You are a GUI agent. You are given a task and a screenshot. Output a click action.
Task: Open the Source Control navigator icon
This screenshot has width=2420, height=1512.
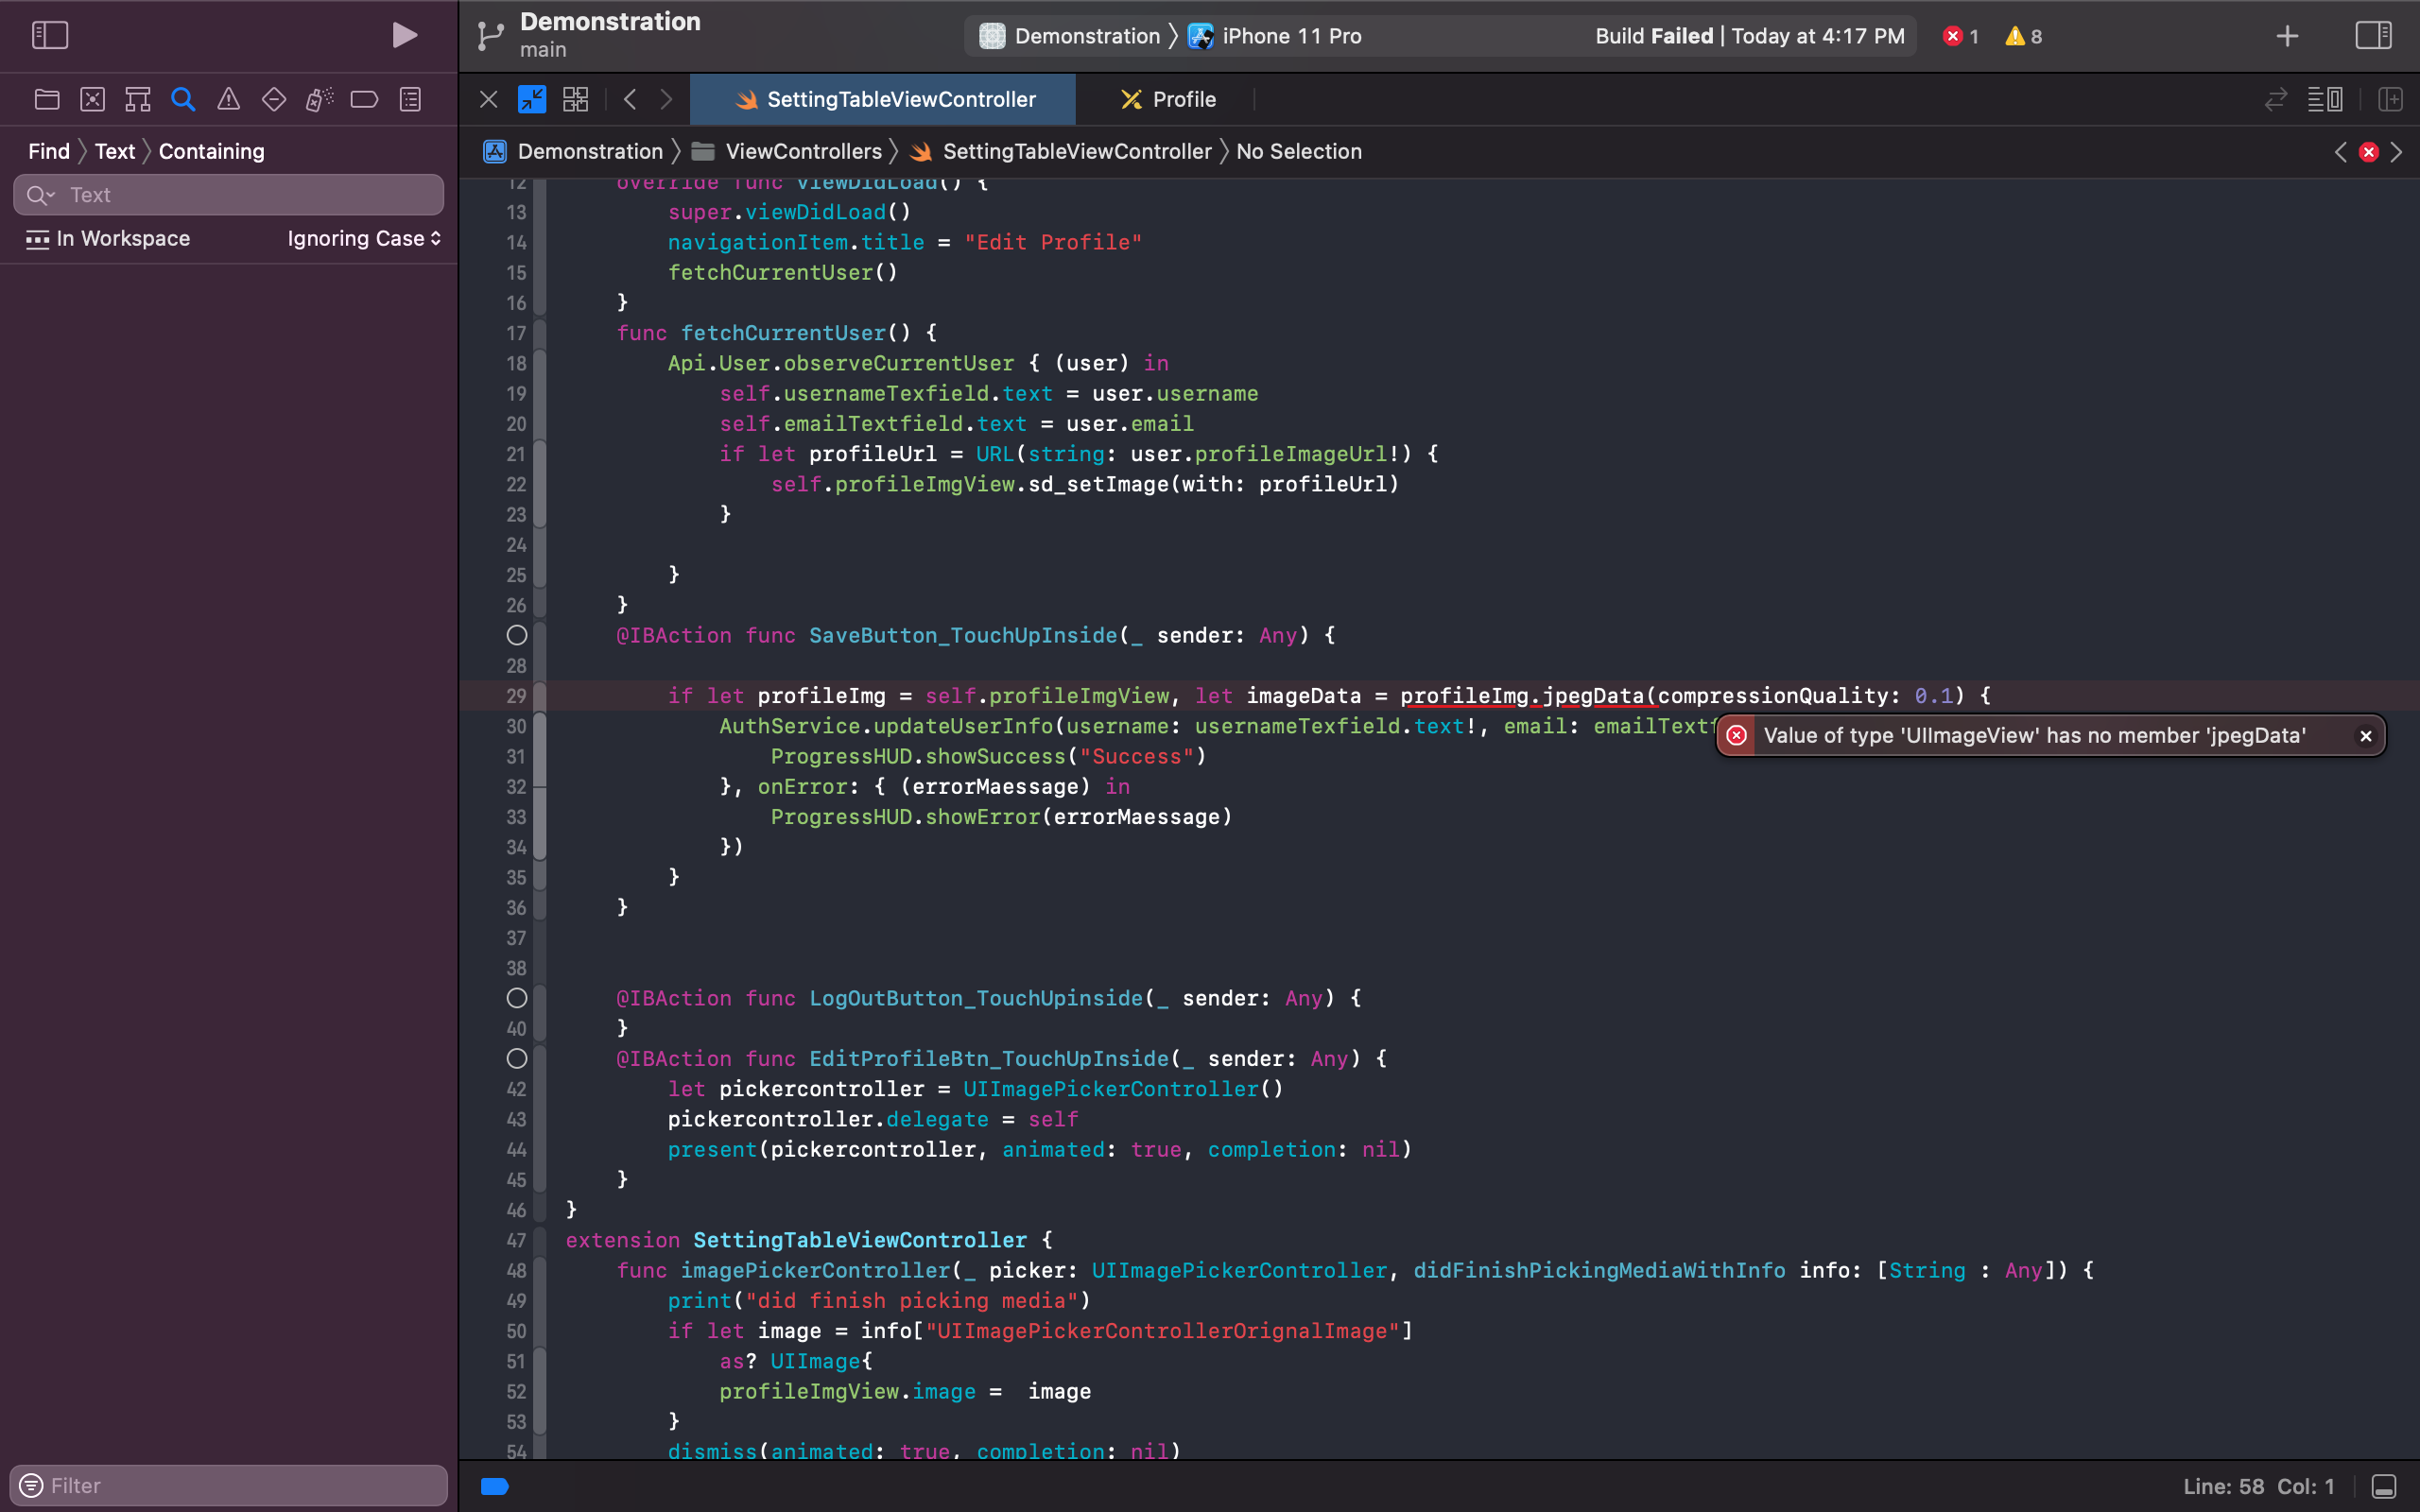click(x=92, y=99)
